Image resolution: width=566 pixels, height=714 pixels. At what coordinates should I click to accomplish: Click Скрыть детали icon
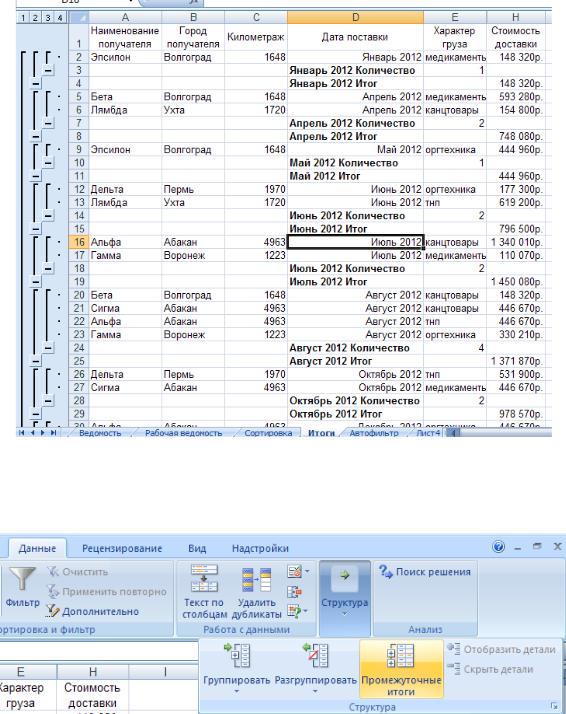click(454, 669)
